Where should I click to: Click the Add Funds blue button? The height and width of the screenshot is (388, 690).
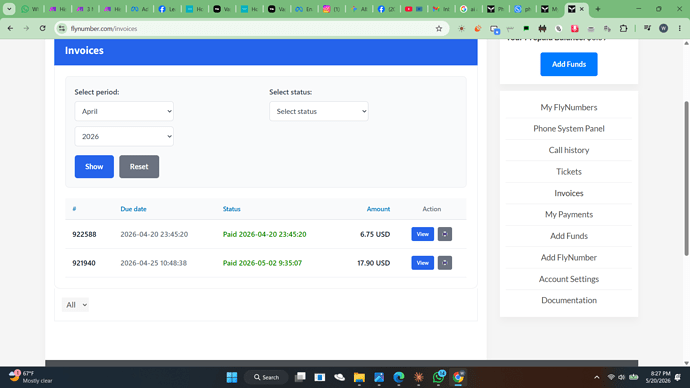(569, 64)
